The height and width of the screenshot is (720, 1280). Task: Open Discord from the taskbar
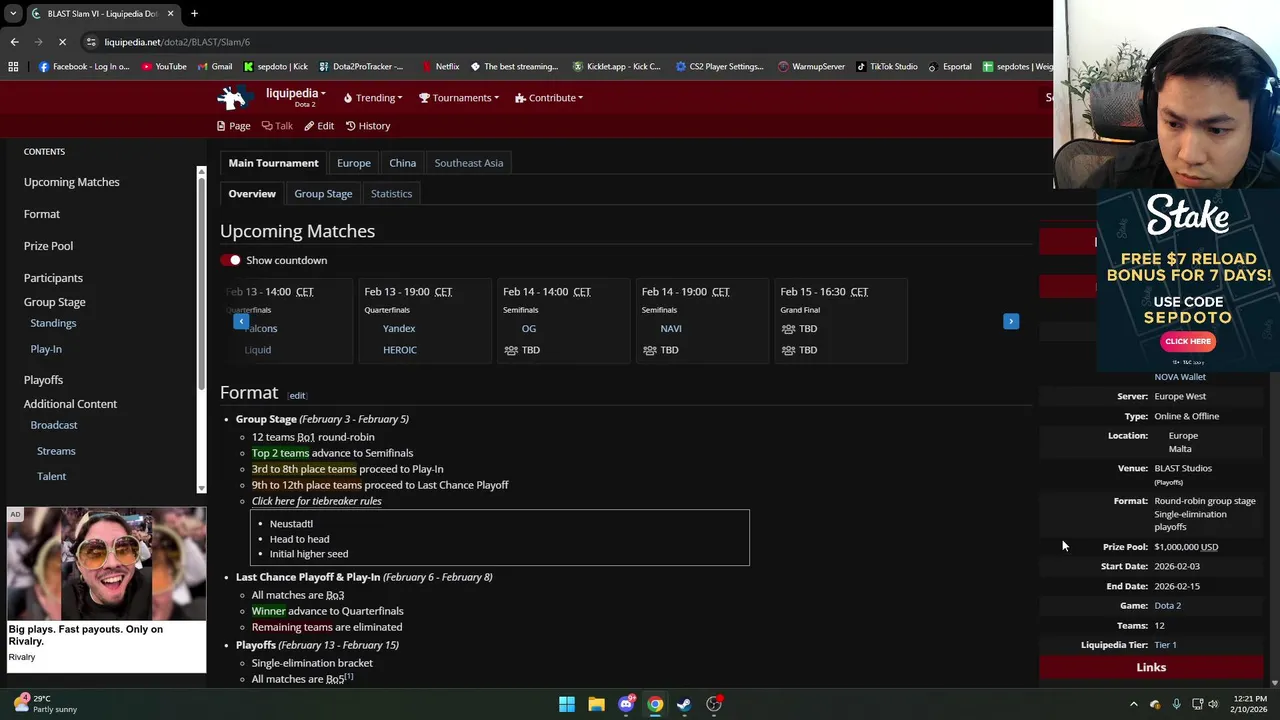[x=626, y=704]
